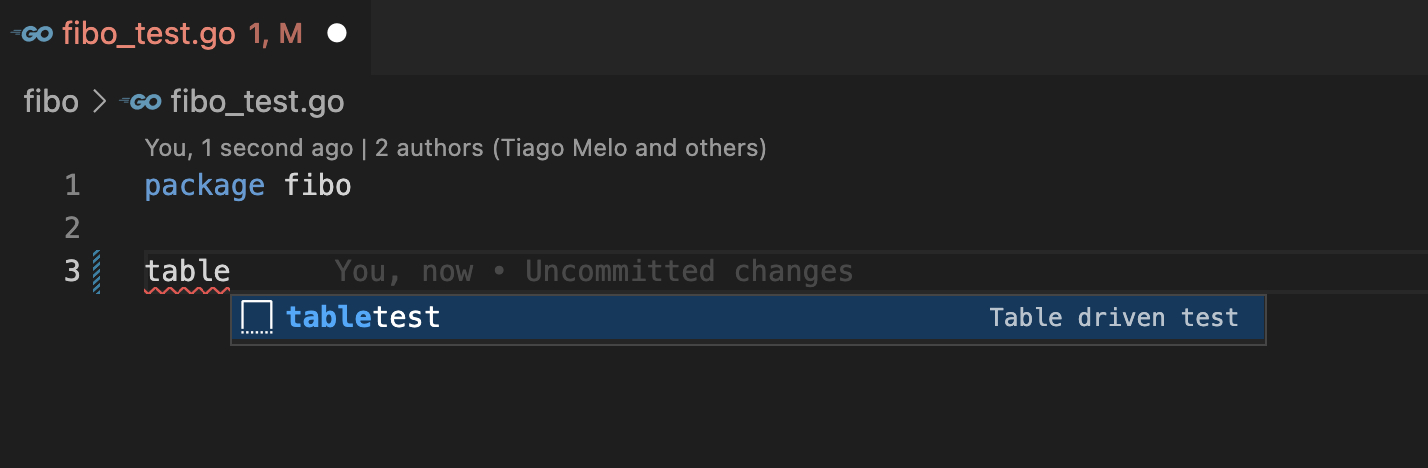Click line number 1 in the gutter
Viewport: 1428px width, 468px height.
pyautogui.click(x=72, y=185)
